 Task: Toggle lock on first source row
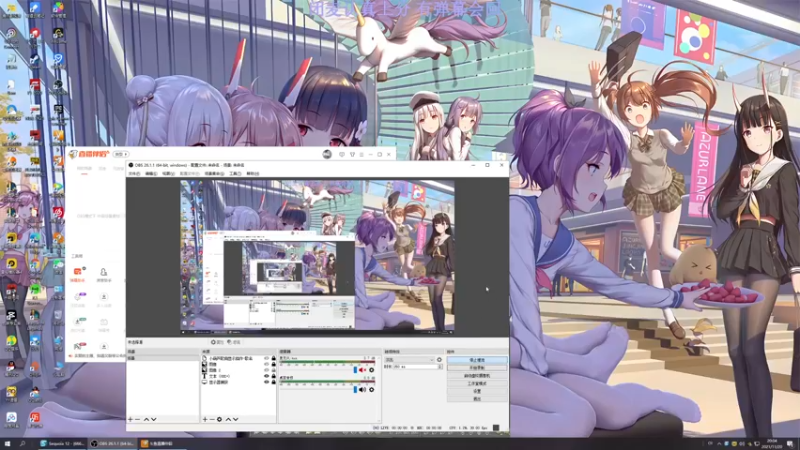click(273, 359)
